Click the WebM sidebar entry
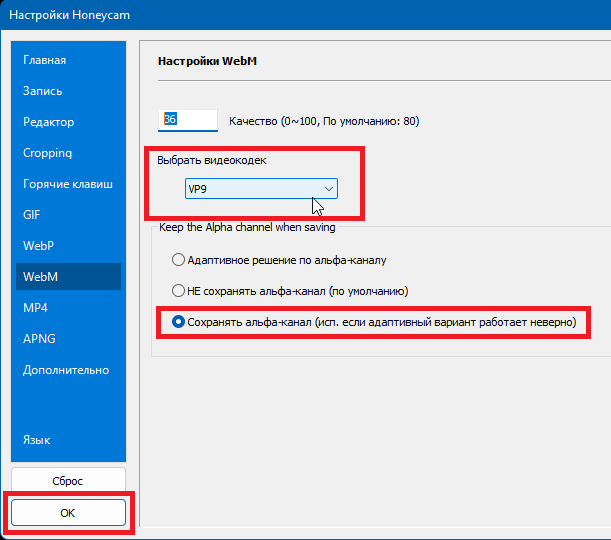 click(x=40, y=277)
